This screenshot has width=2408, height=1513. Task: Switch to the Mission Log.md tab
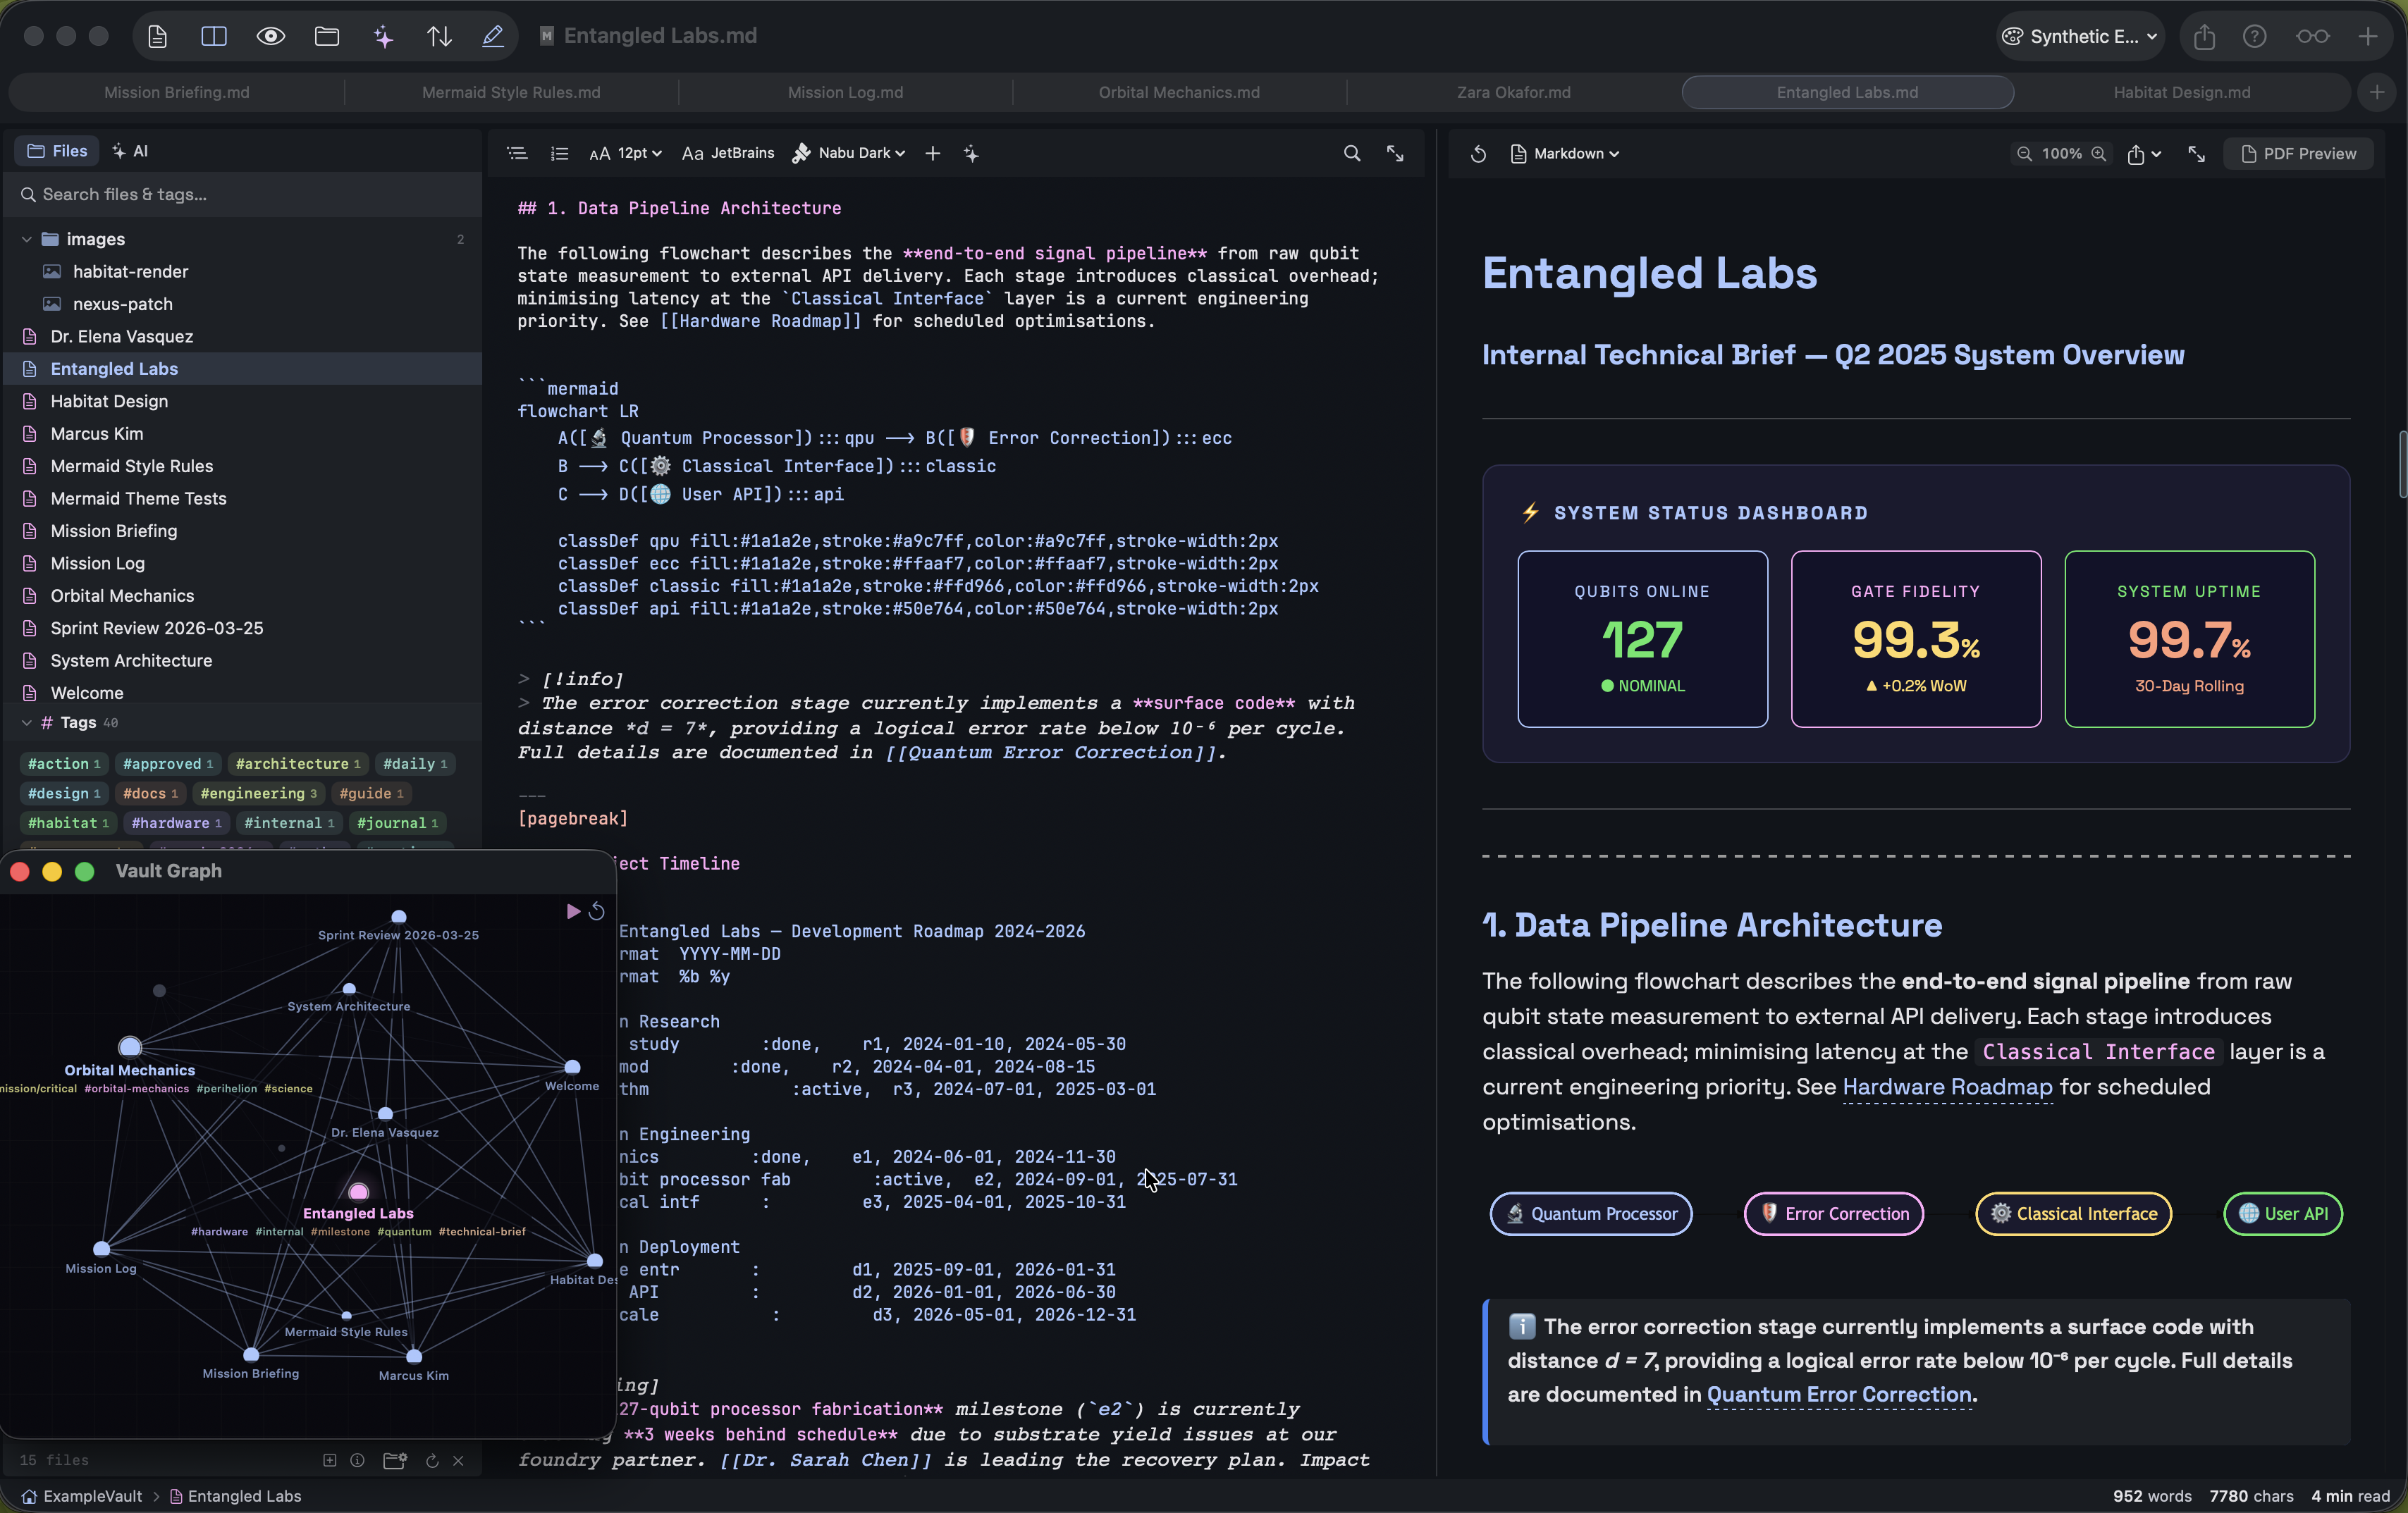tap(845, 92)
